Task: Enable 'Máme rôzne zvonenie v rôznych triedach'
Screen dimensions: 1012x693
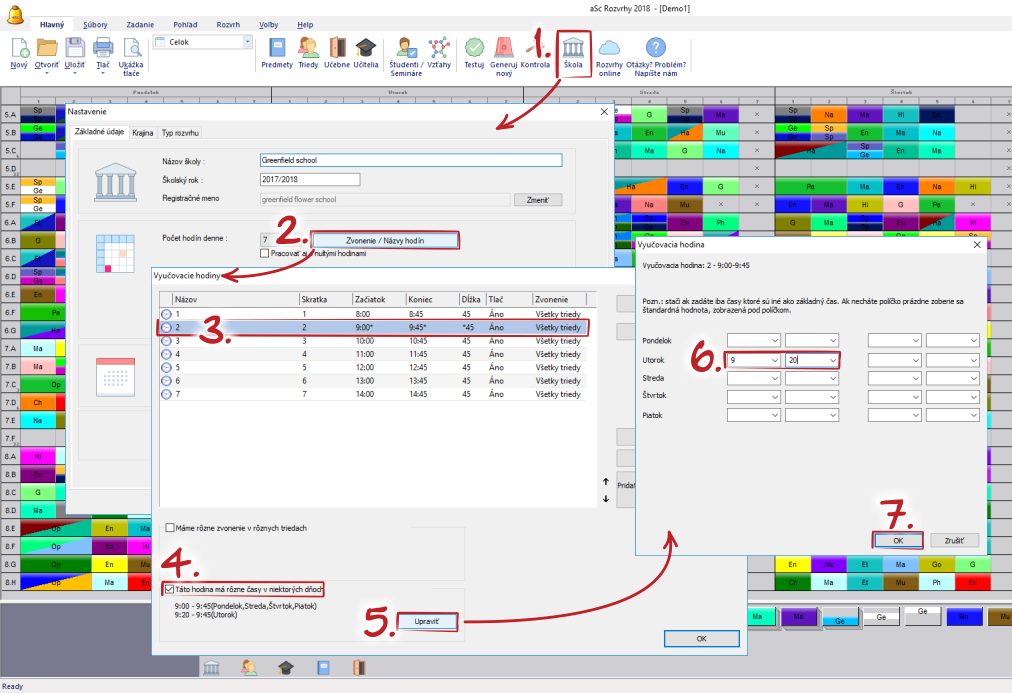Action: (168, 527)
